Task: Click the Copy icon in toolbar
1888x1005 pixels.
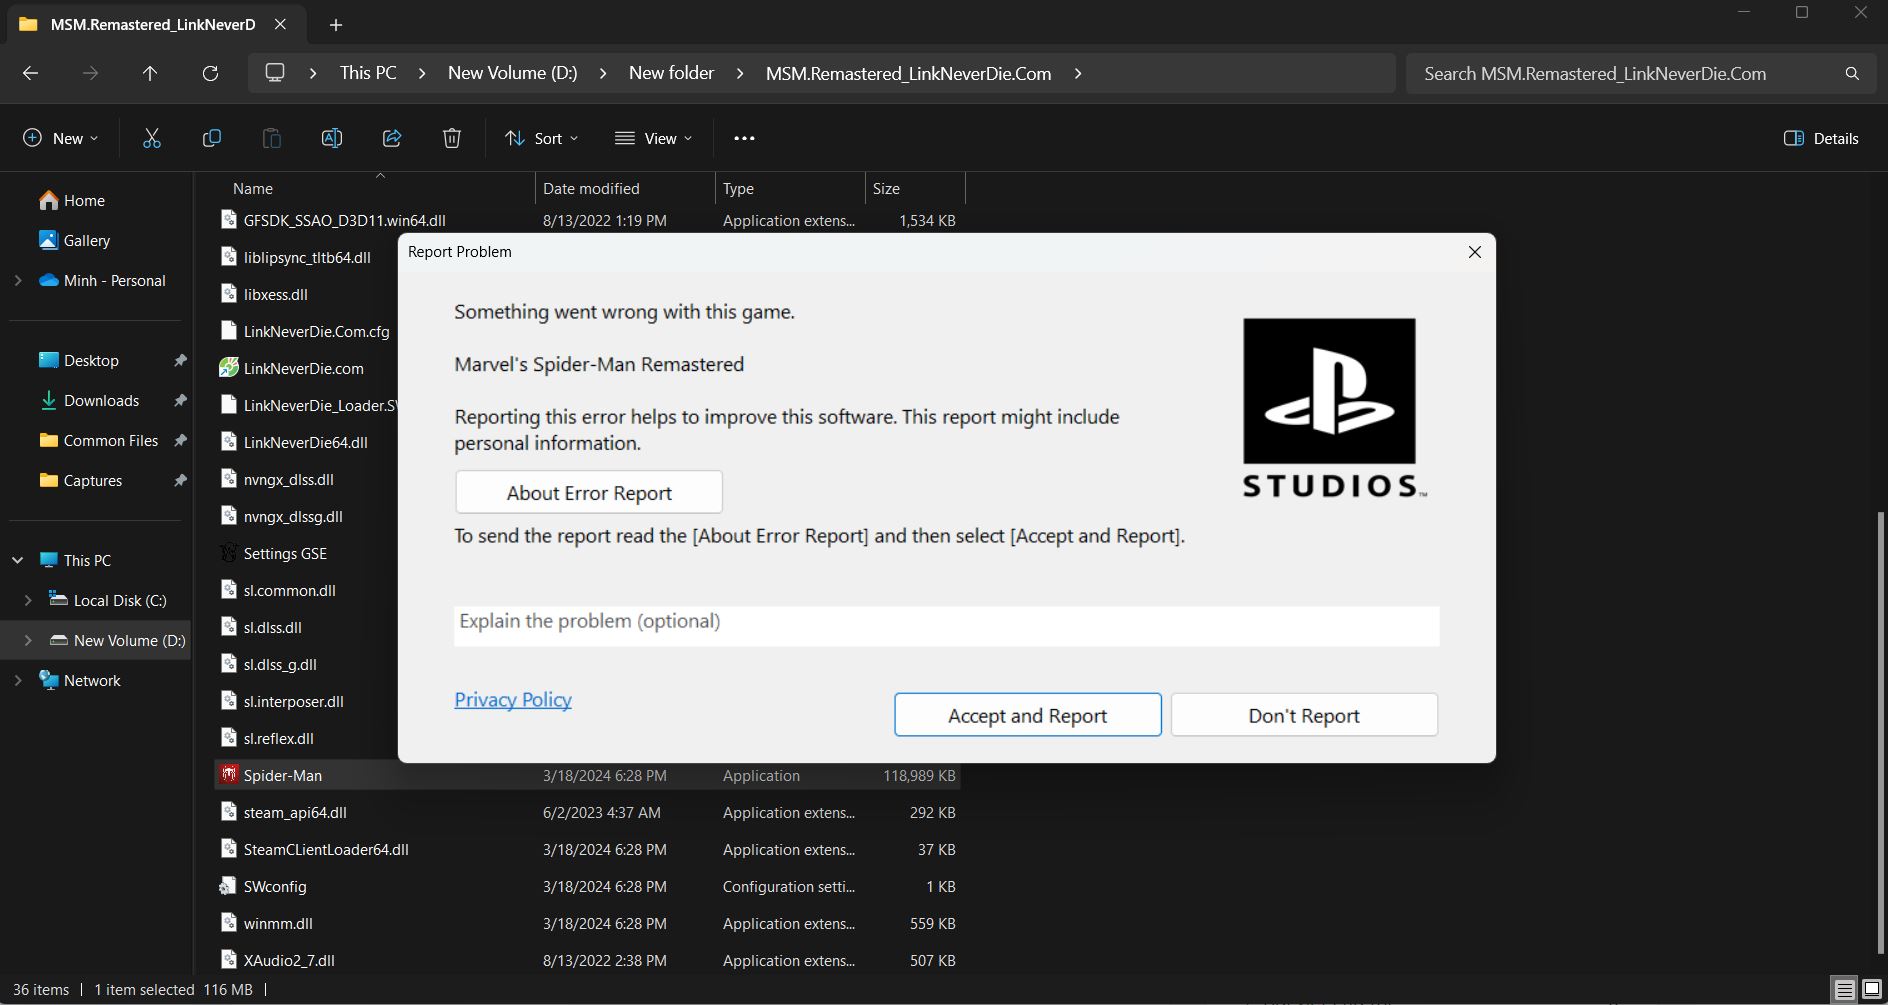Action: pyautogui.click(x=211, y=138)
